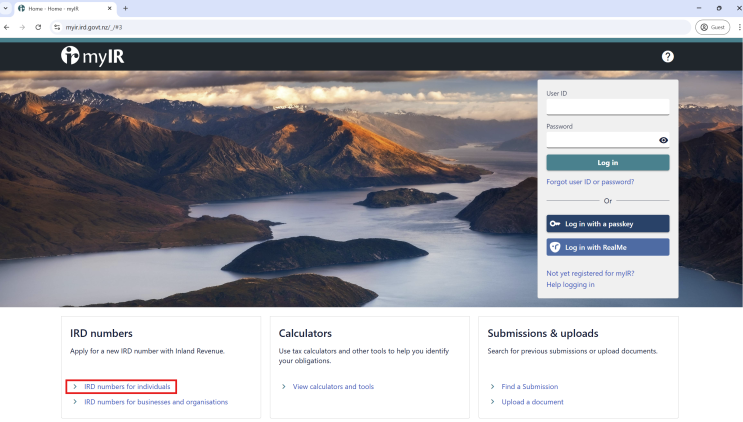743x422 pixels.
Task: Click chevron beside Upload a document
Action: pos(492,402)
